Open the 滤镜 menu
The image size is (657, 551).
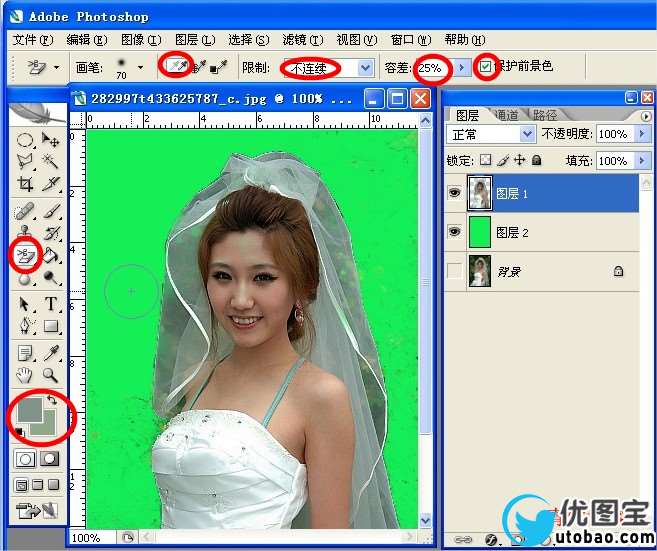303,40
